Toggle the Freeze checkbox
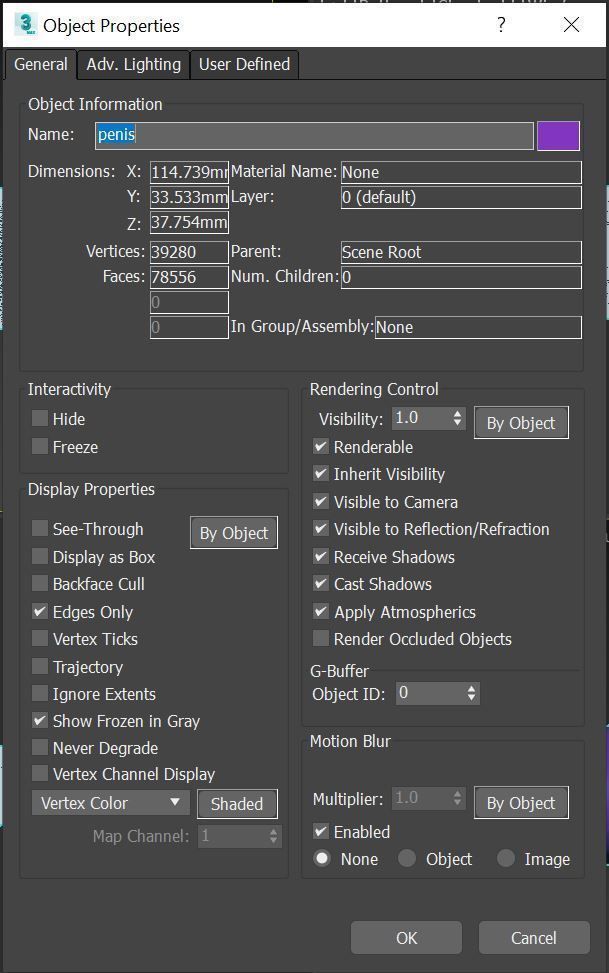The width and height of the screenshot is (609, 973). [40, 447]
